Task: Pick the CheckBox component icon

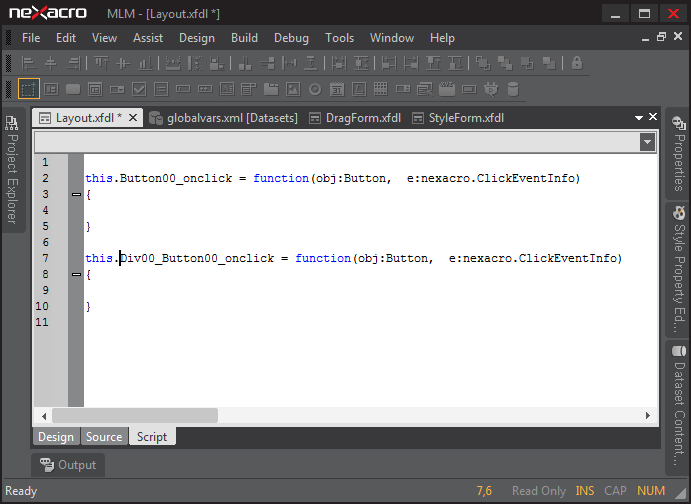Action: 139,89
